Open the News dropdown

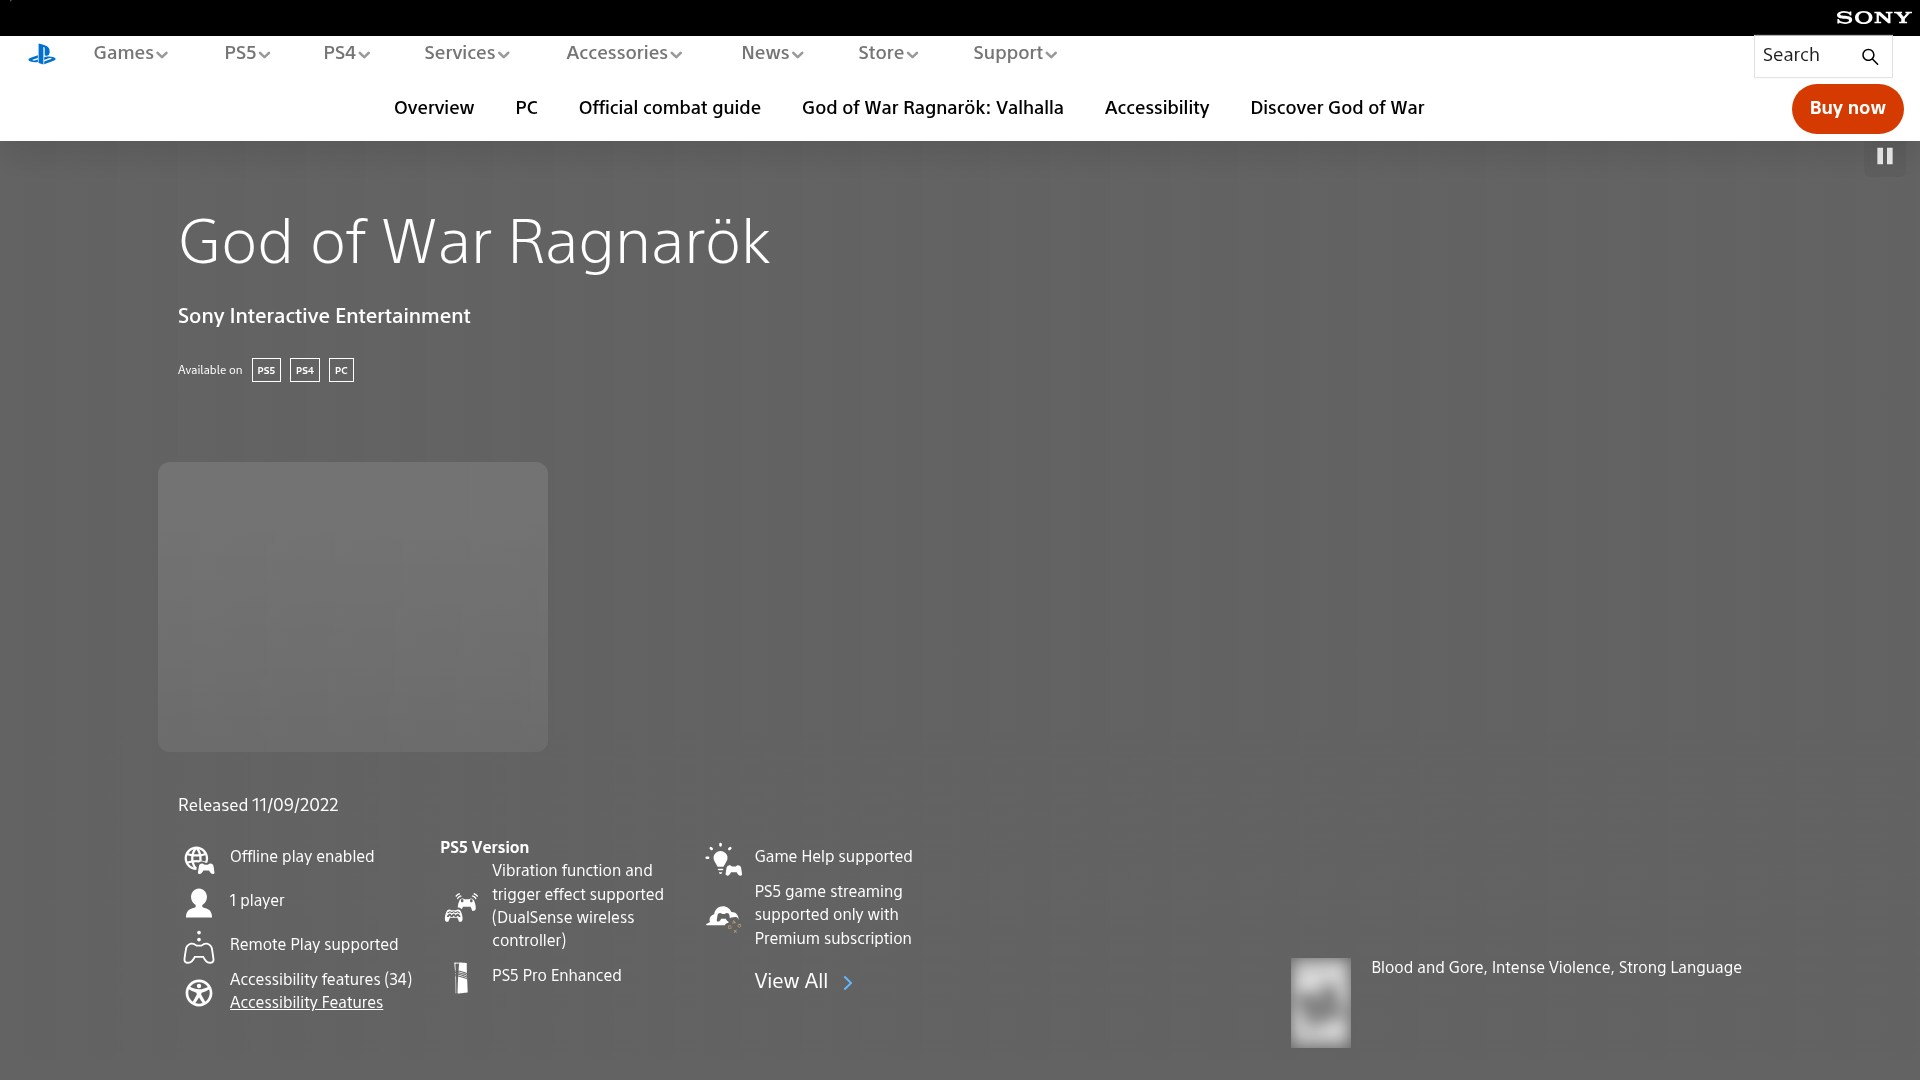(772, 53)
